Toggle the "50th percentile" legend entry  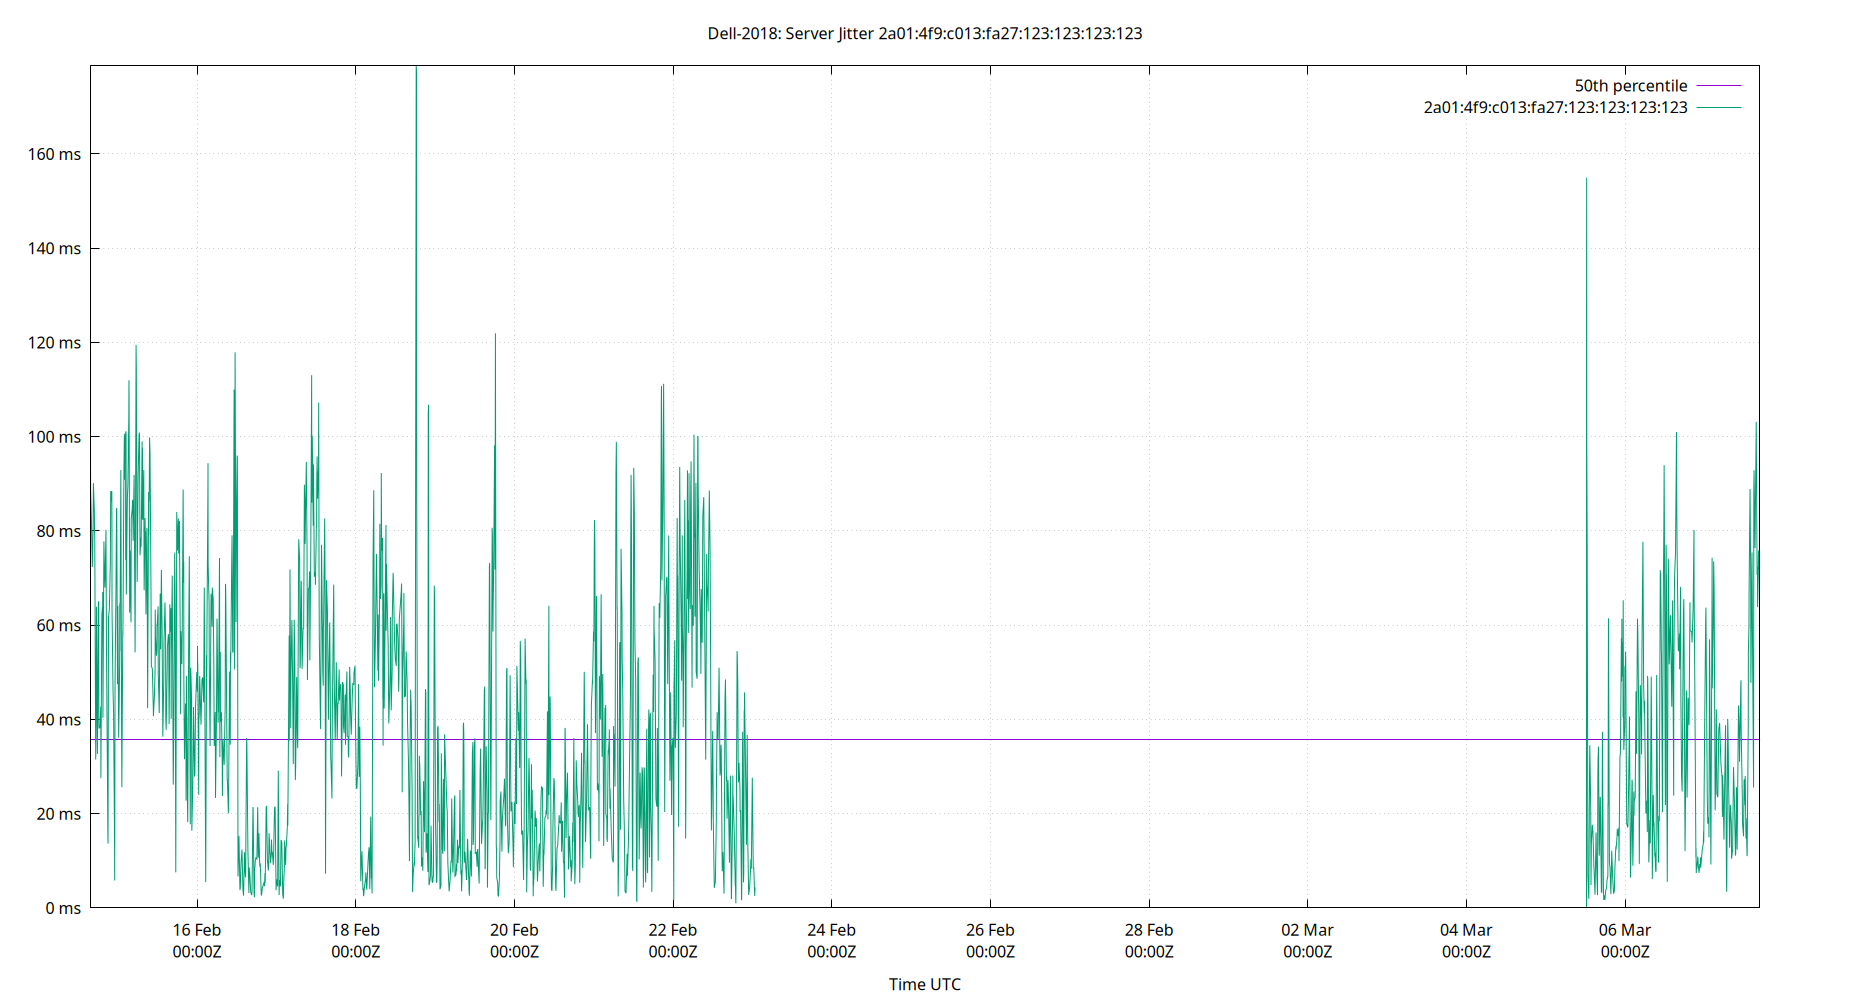1630,85
